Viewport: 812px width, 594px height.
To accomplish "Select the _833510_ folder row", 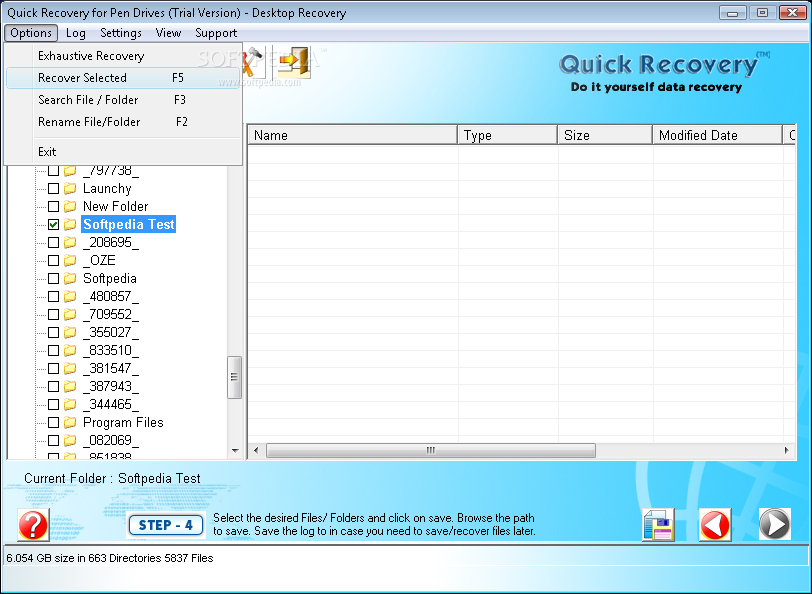I will [111, 351].
